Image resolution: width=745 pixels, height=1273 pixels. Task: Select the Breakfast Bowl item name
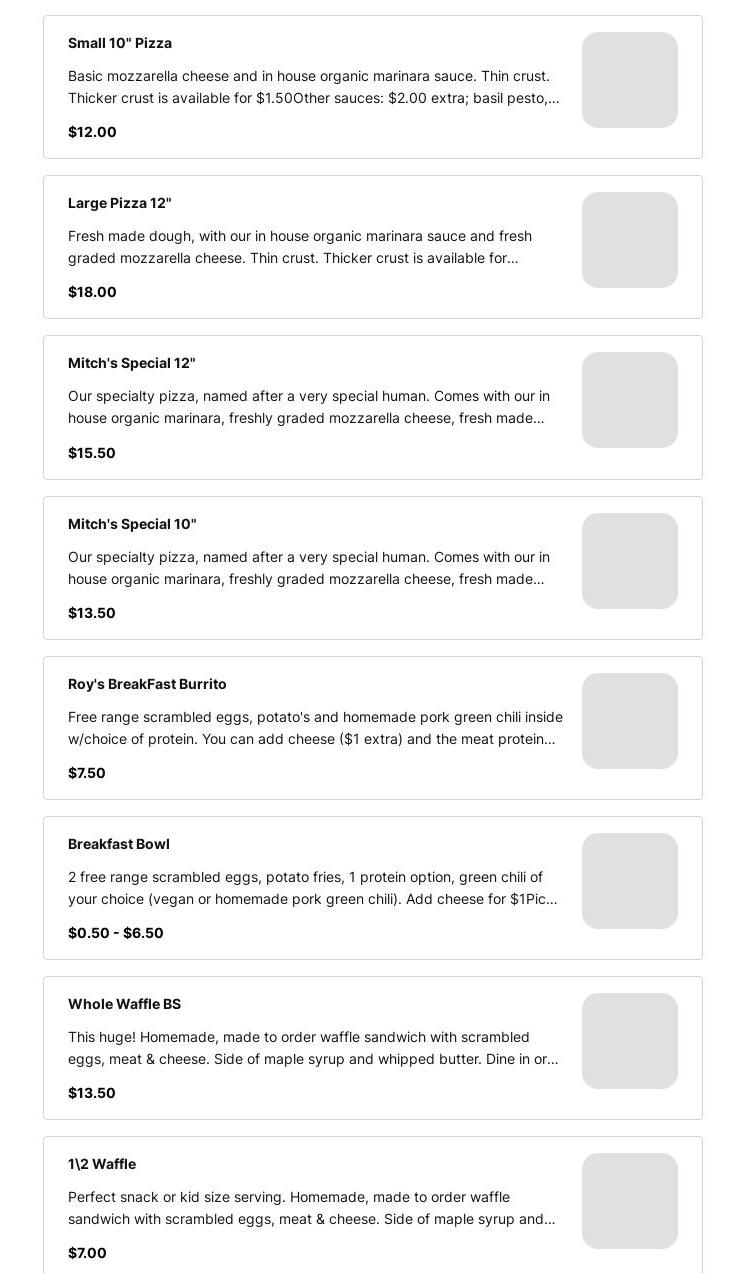click(119, 844)
